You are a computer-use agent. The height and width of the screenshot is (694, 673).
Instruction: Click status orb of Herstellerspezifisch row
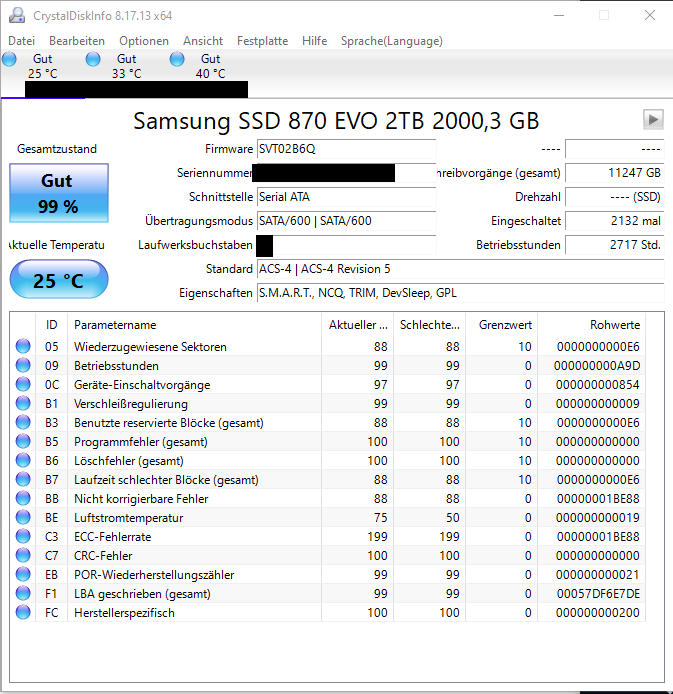23,613
